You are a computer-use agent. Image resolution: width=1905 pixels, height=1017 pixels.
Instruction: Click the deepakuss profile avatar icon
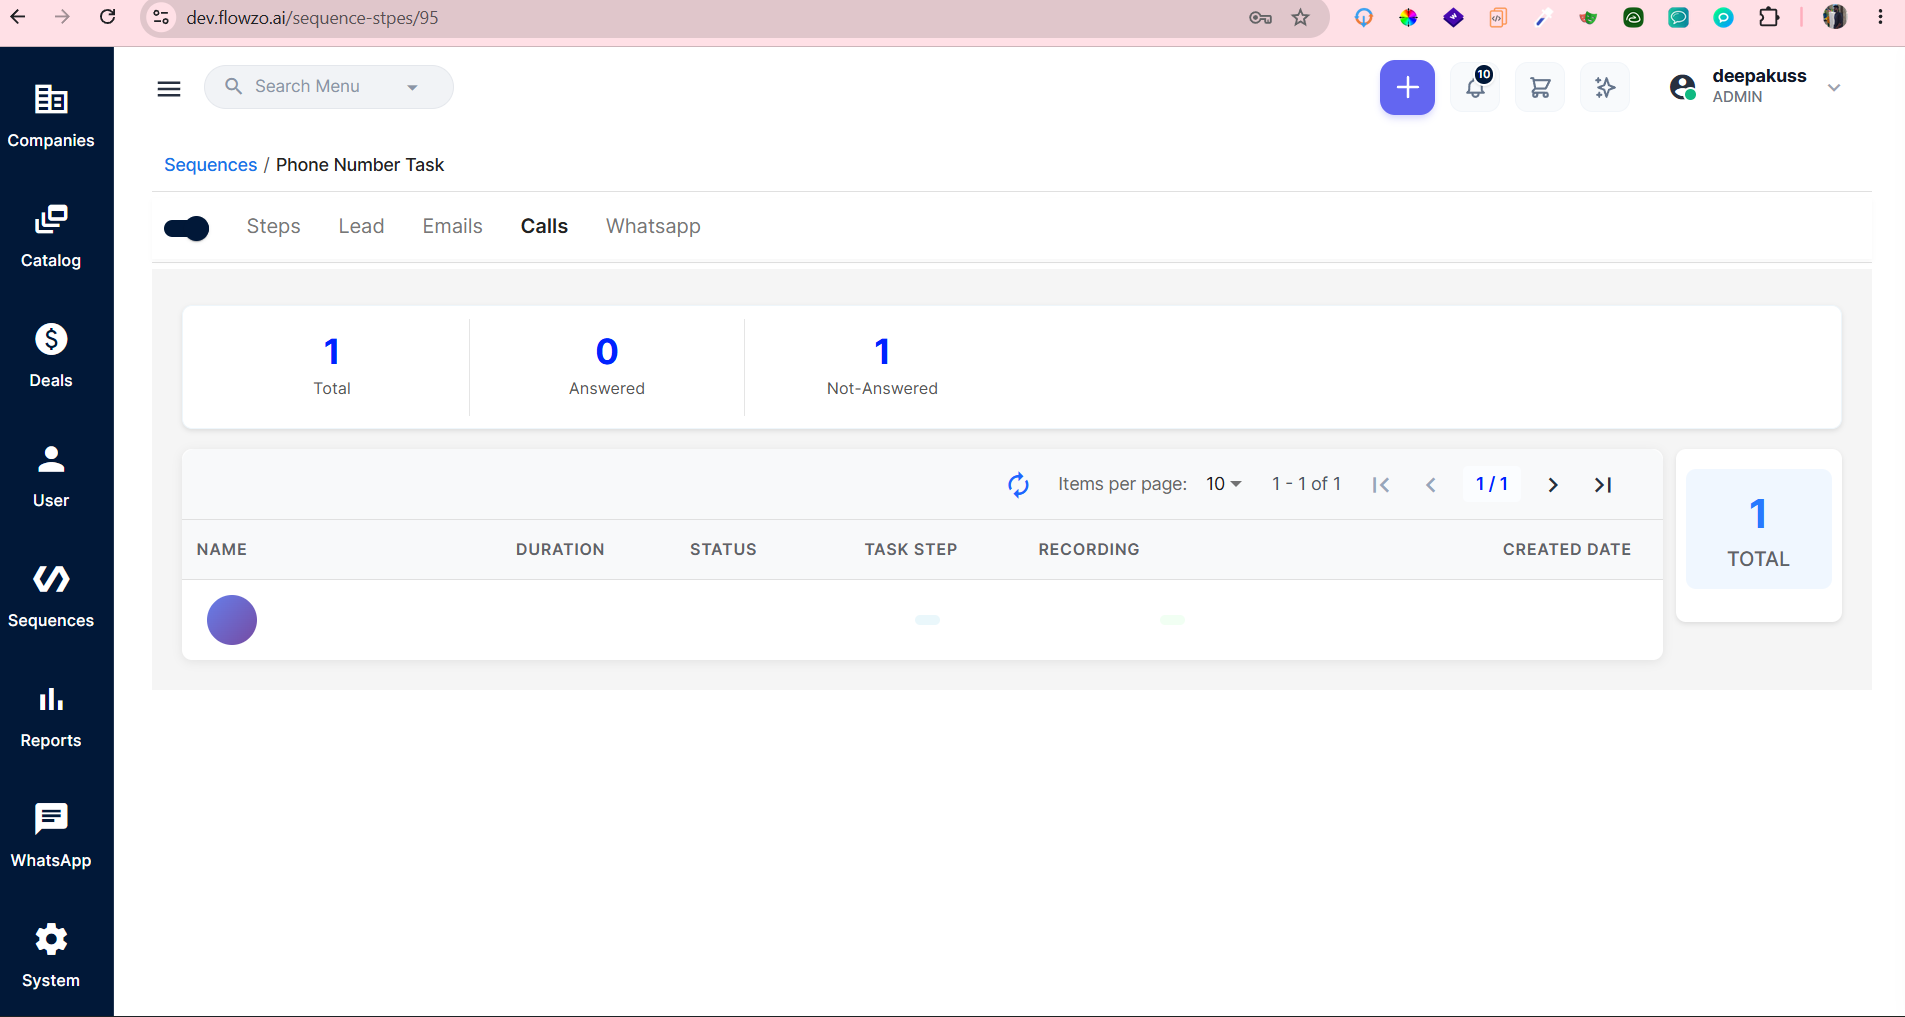1683,88
